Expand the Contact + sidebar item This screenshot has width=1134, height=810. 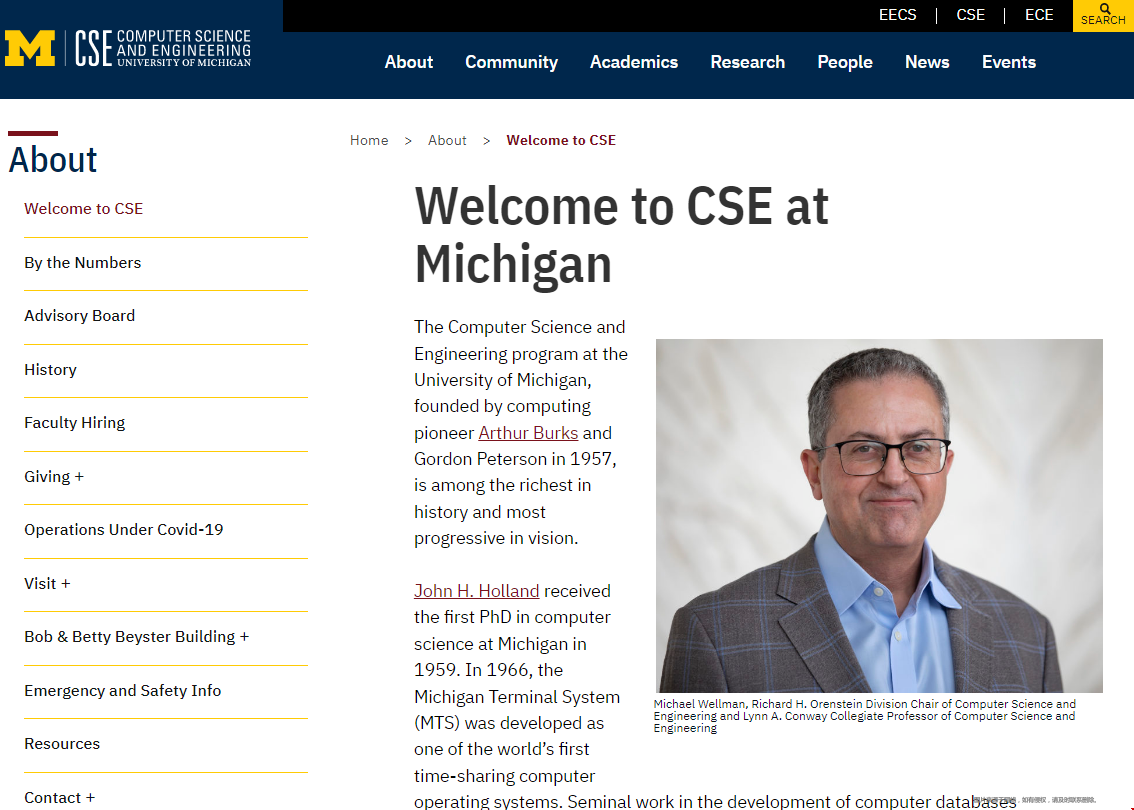pyautogui.click(x=59, y=797)
